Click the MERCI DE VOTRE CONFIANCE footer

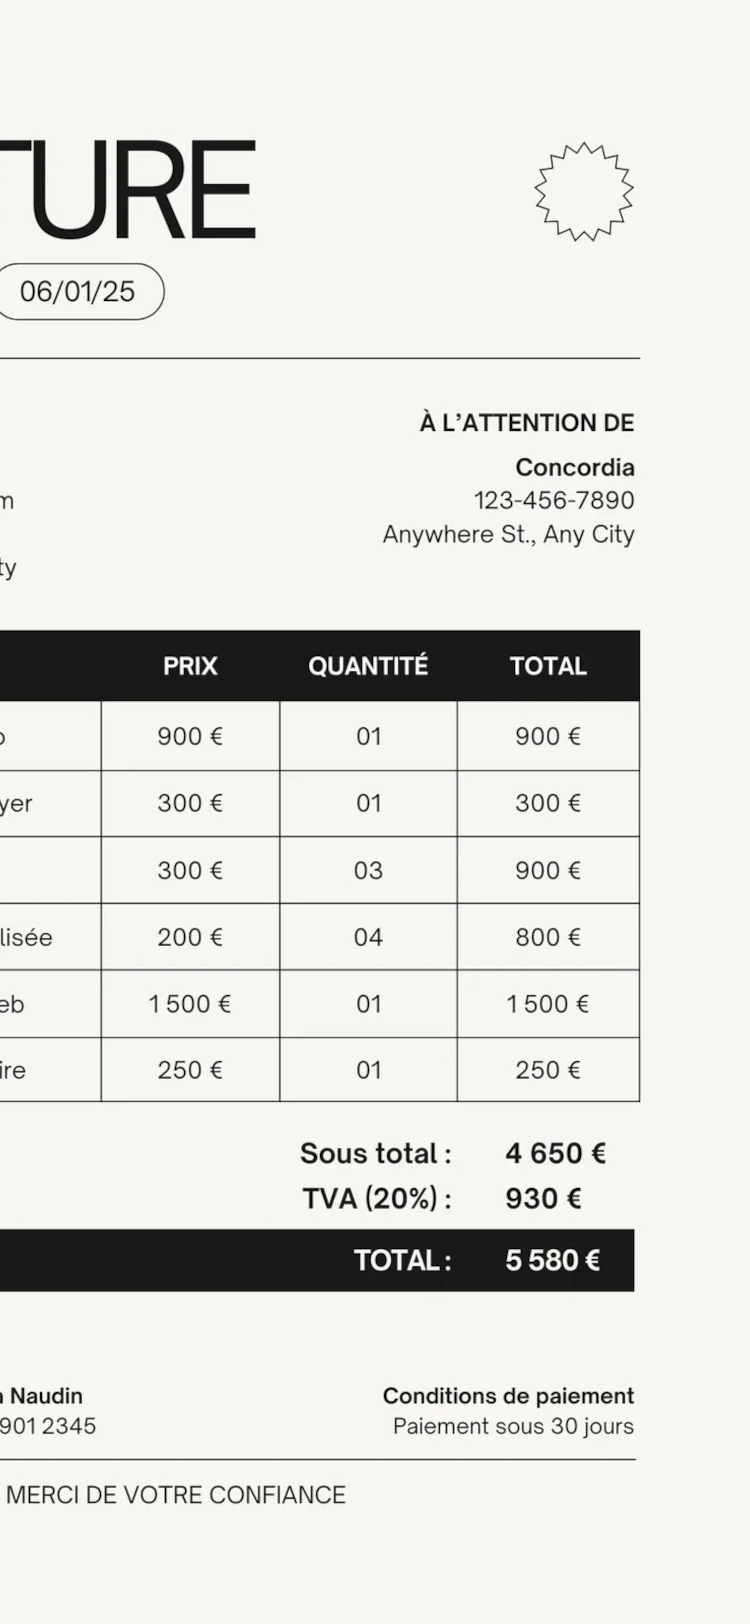click(176, 1495)
